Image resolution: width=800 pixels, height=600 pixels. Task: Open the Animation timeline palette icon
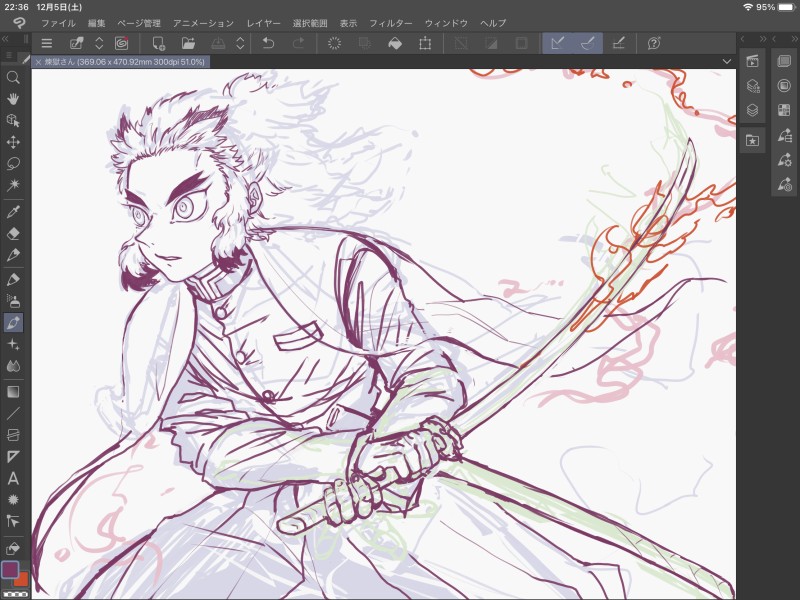[x=752, y=61]
